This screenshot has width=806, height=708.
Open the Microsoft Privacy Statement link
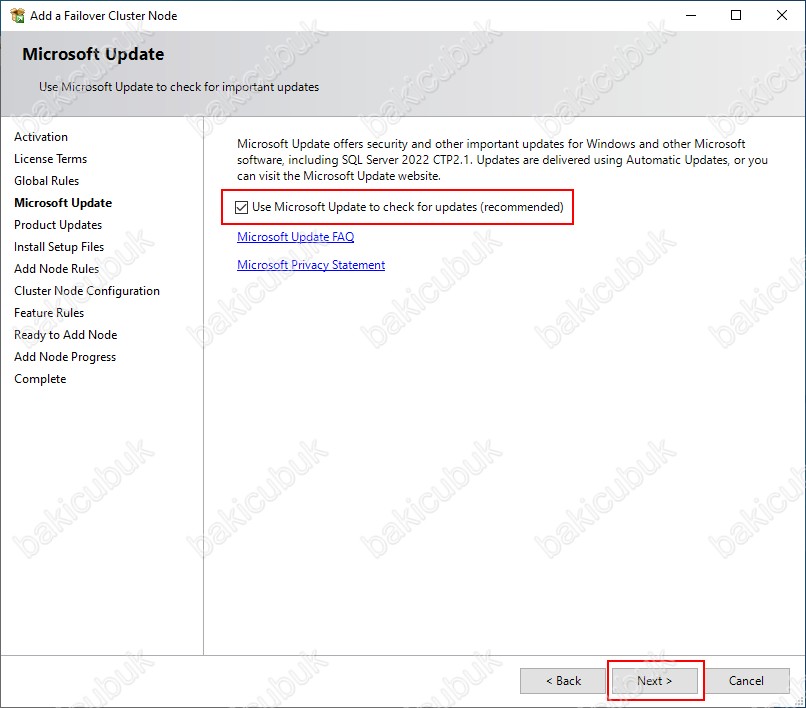click(311, 265)
